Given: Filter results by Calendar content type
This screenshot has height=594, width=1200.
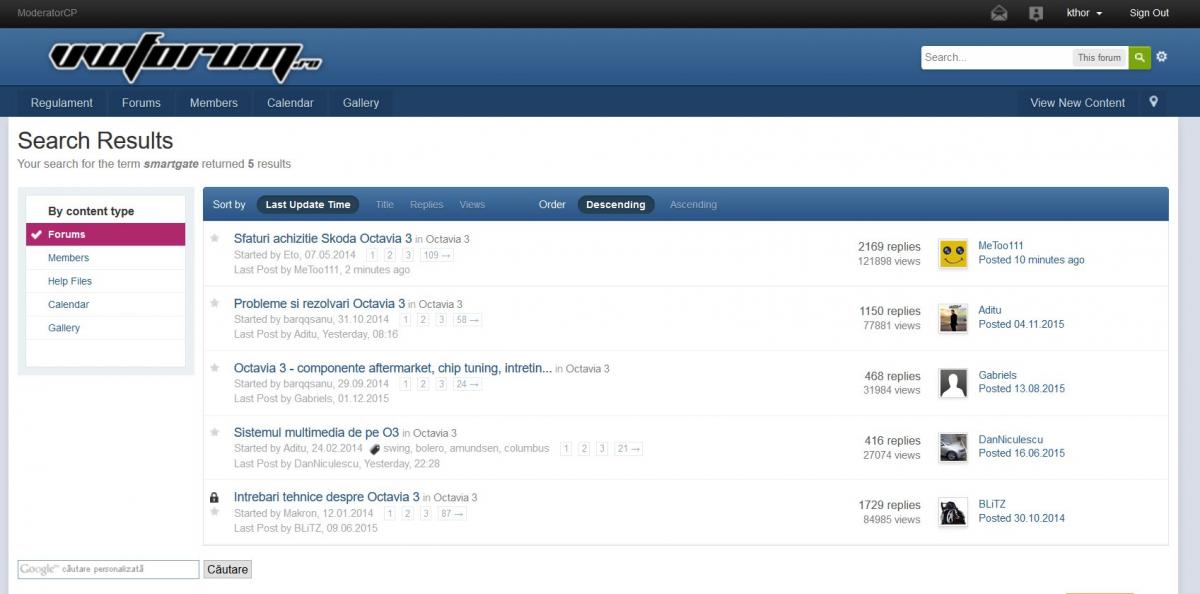Looking at the screenshot, I should coord(105,304).
